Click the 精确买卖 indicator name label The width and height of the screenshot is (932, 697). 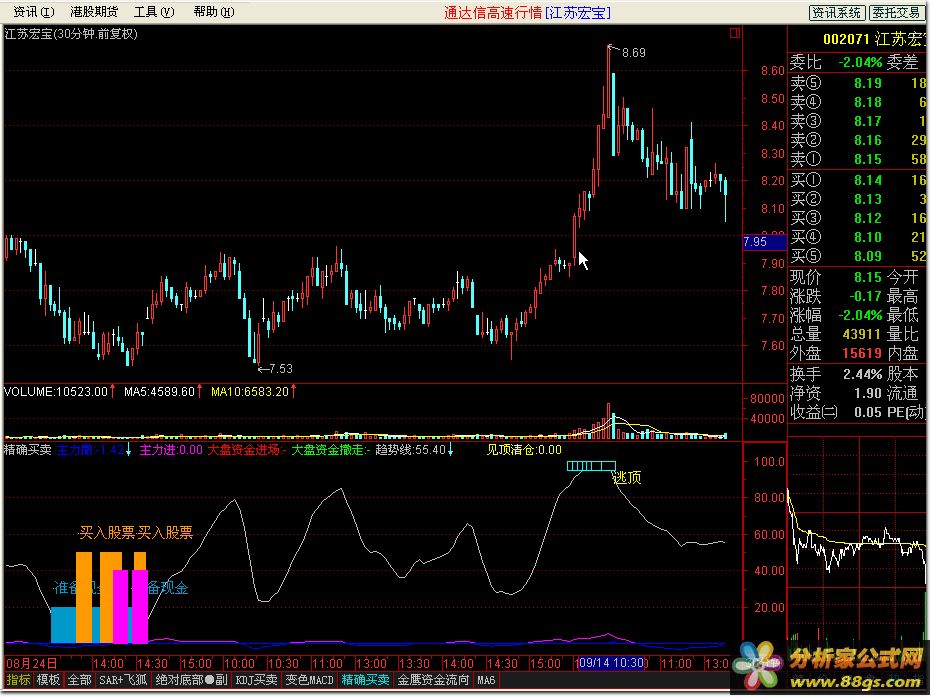point(28,450)
